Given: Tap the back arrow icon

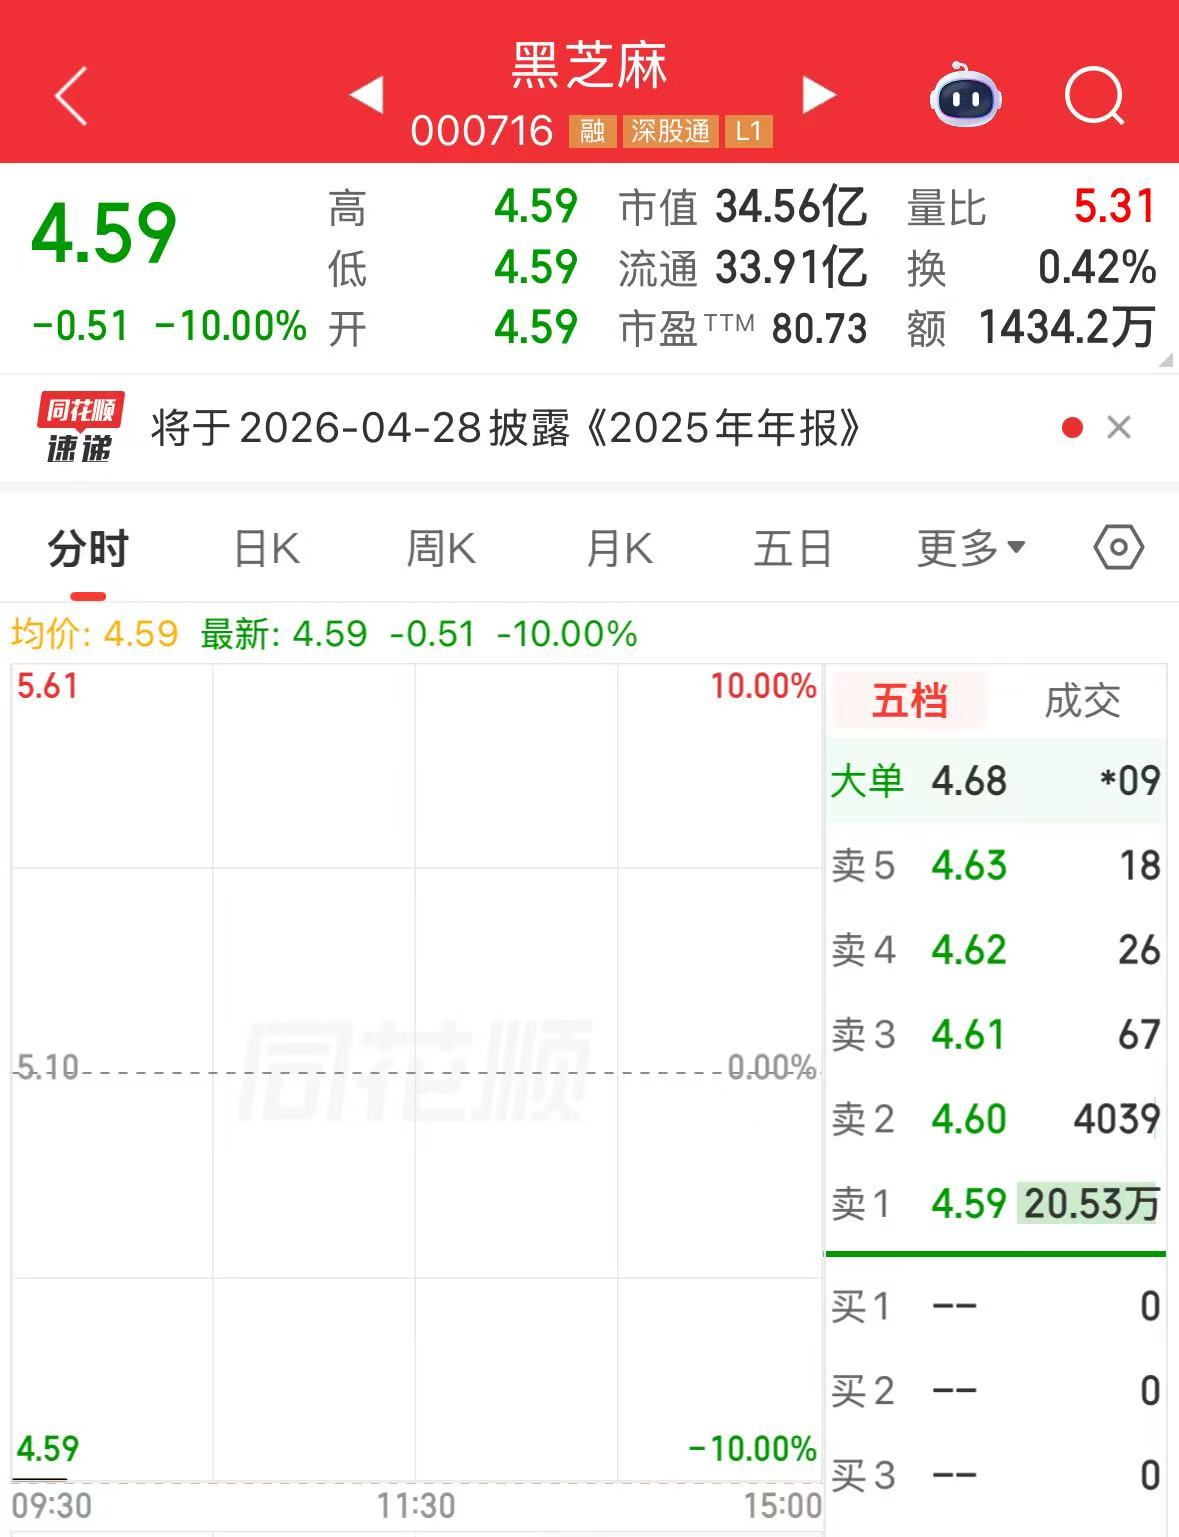Looking at the screenshot, I should click(x=71, y=96).
